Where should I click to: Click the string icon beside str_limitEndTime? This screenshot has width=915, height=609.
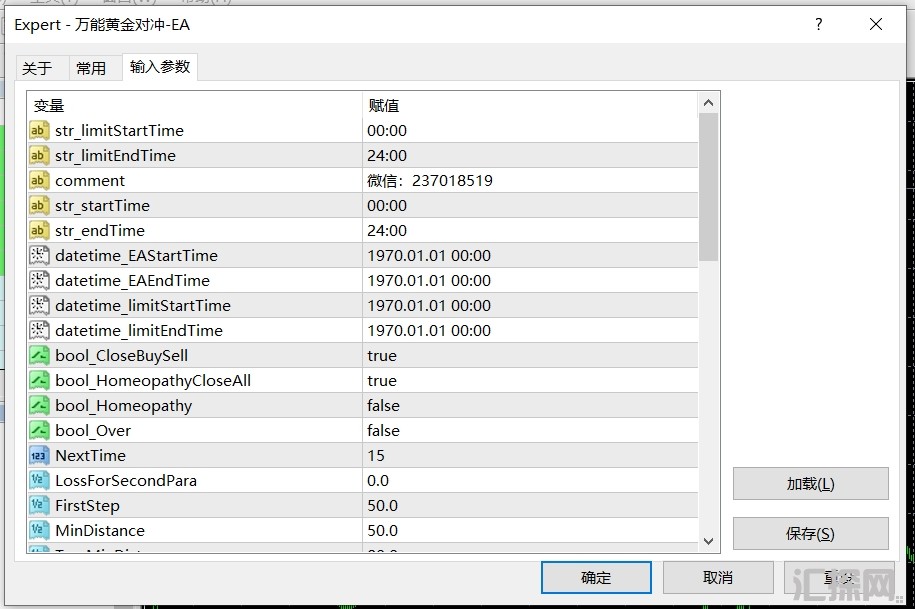coord(39,156)
